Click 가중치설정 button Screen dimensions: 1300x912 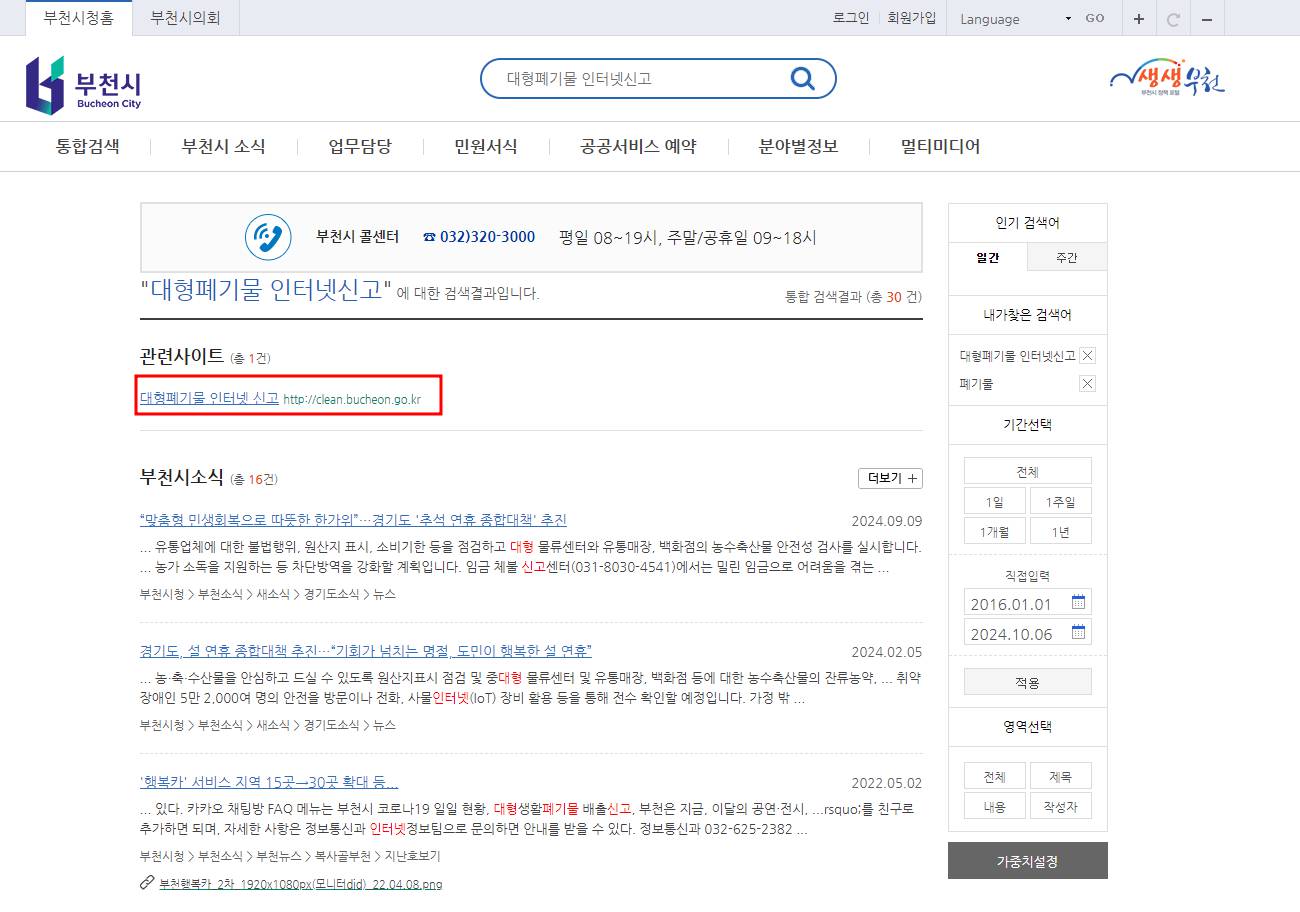pos(1027,860)
